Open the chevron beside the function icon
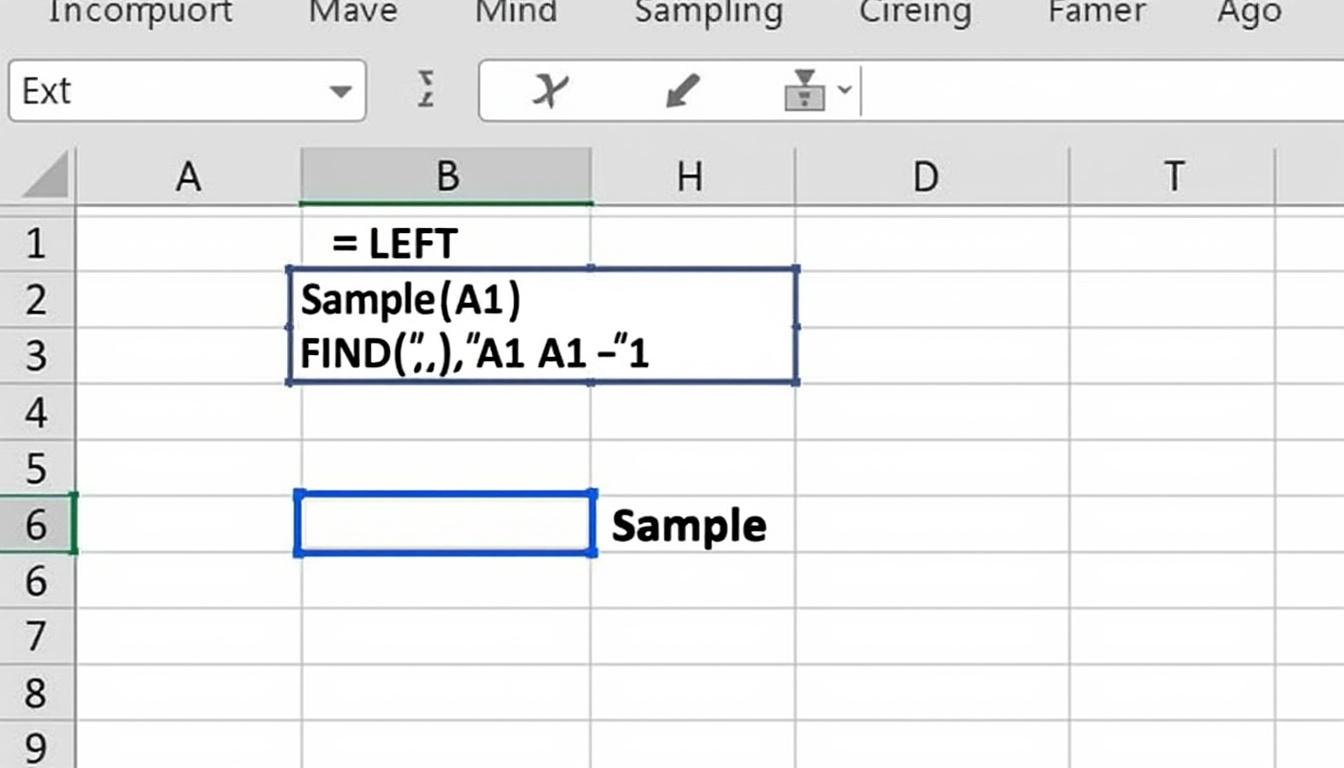This screenshot has width=1344, height=768. coord(844,91)
